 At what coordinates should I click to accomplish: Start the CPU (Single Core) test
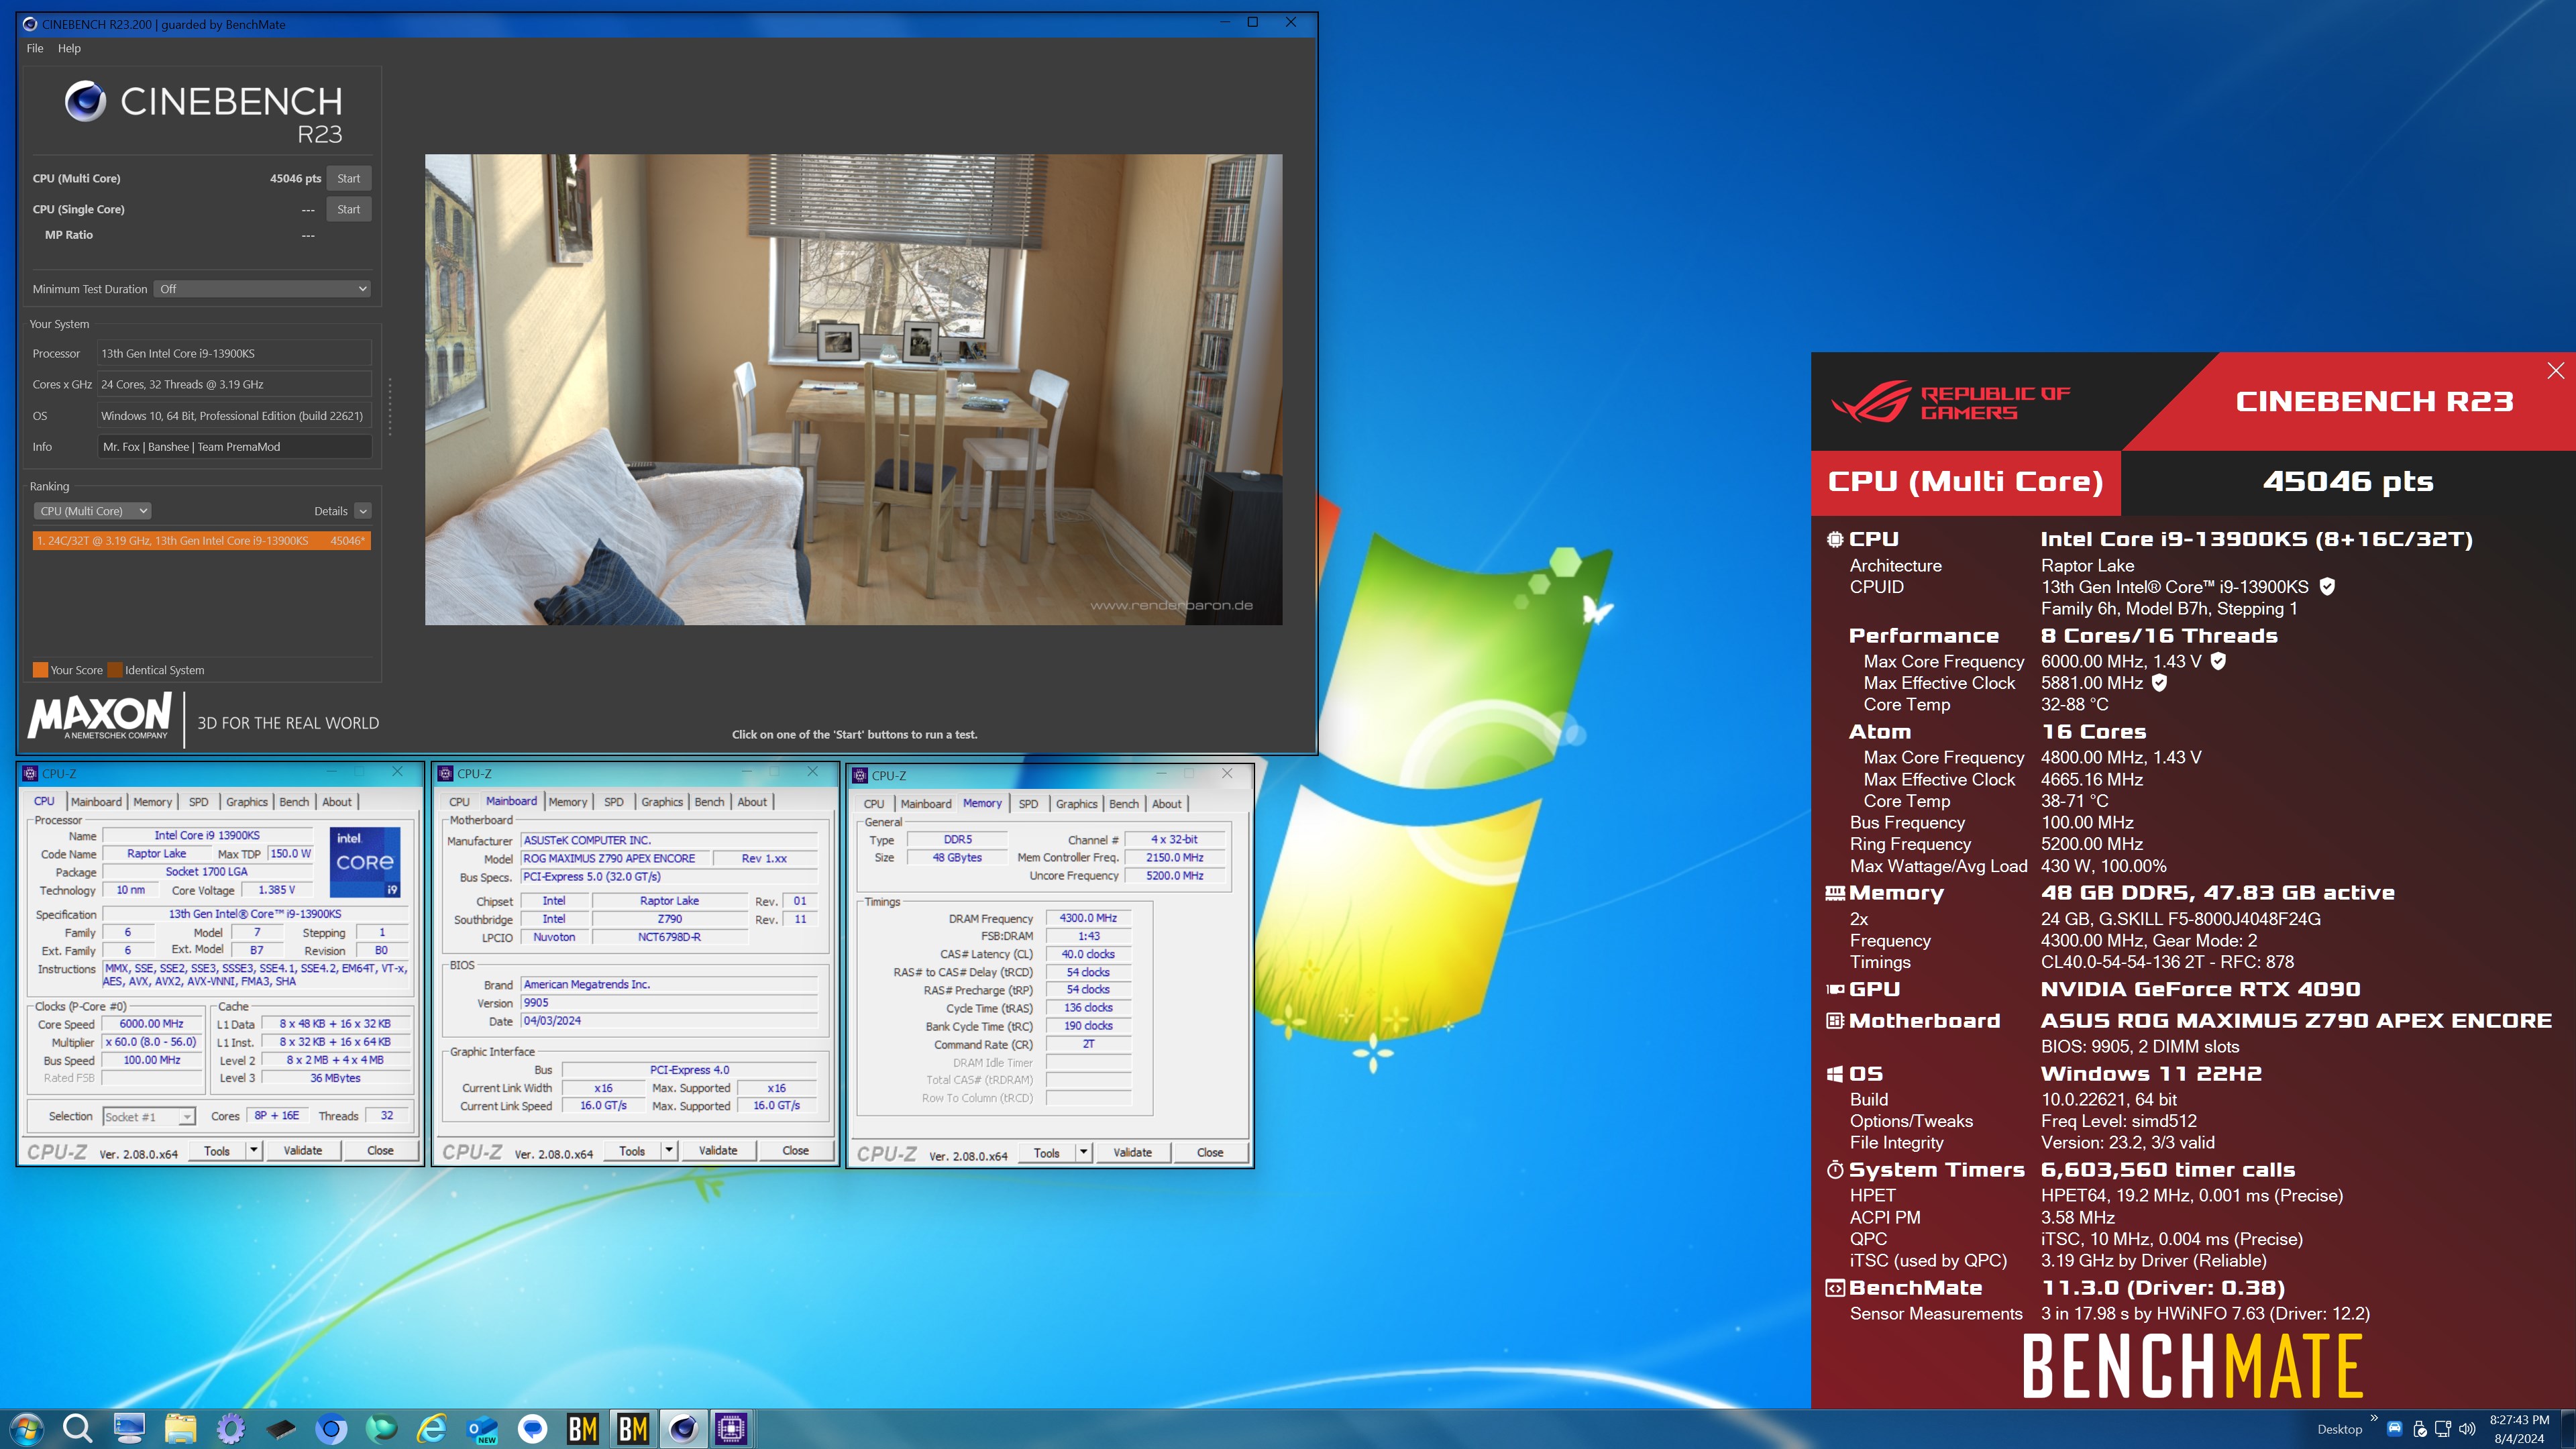348,209
